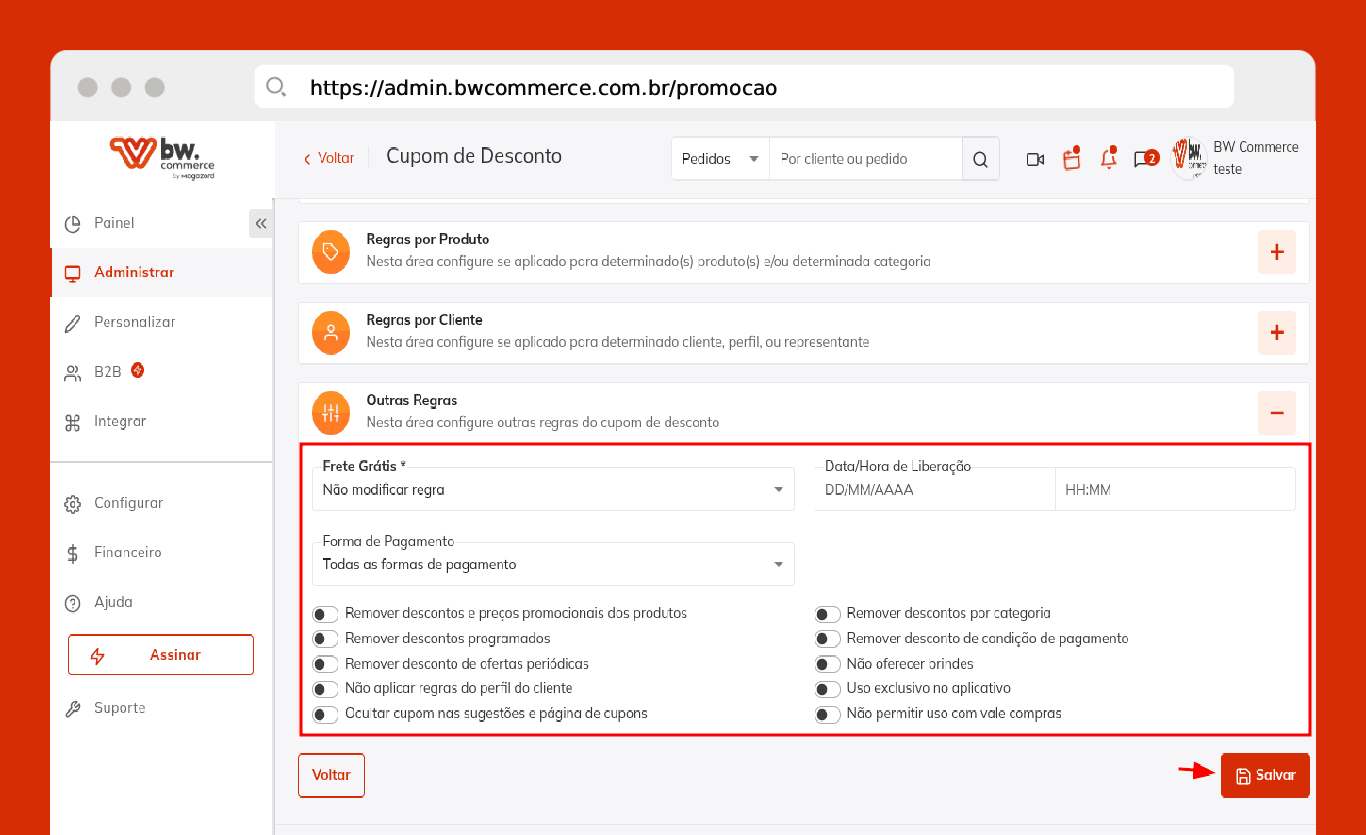Click the calendar icon in top bar

(x=1071, y=158)
